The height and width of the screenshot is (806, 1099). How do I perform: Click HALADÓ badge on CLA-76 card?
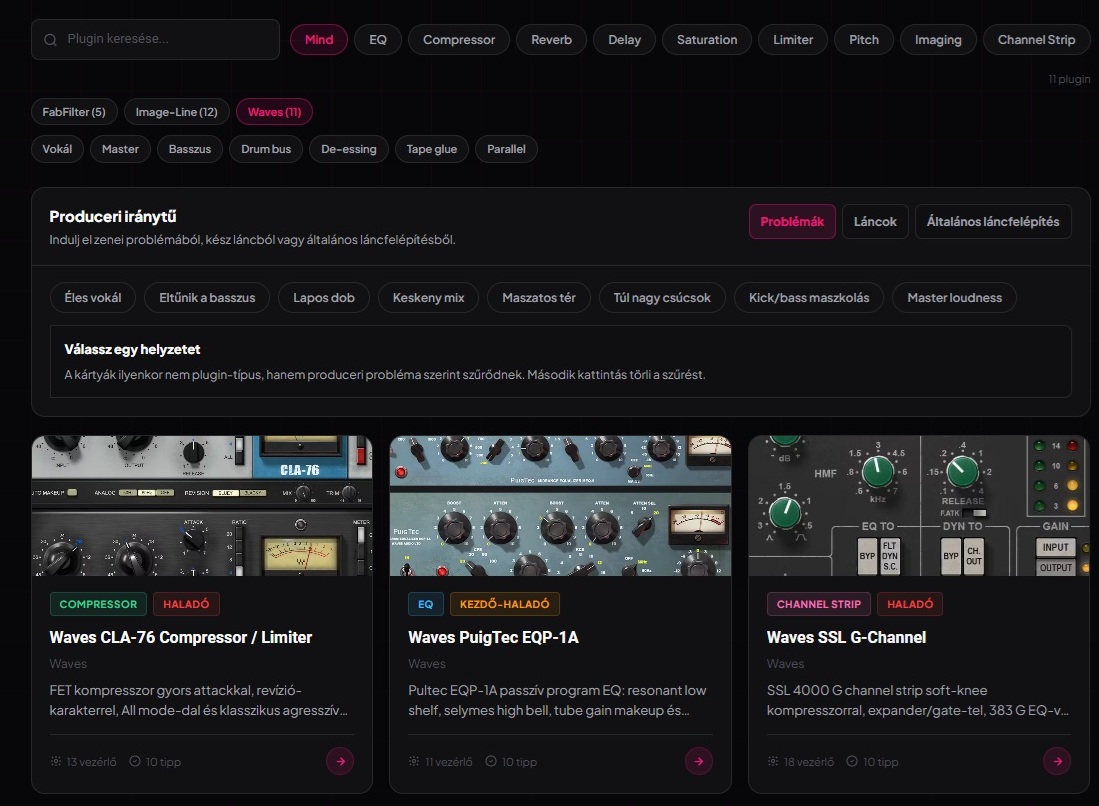pos(186,604)
